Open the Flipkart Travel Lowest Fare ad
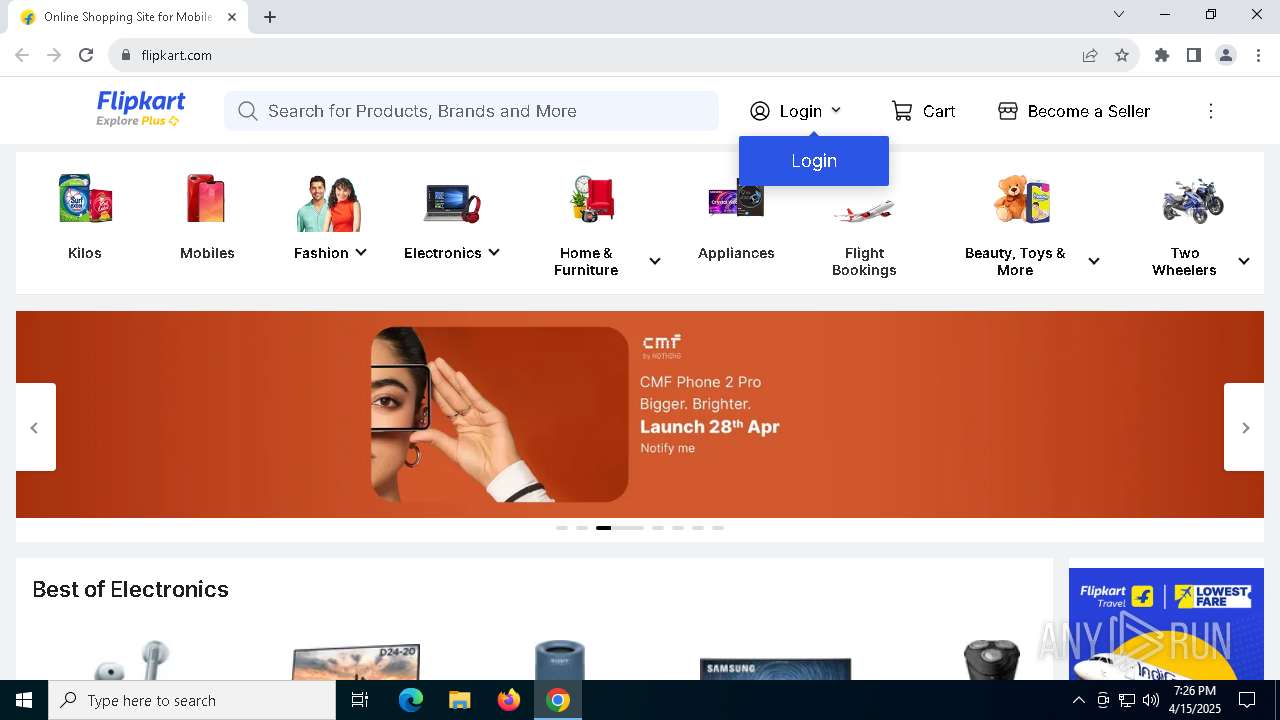The width and height of the screenshot is (1280, 720). [1166, 624]
